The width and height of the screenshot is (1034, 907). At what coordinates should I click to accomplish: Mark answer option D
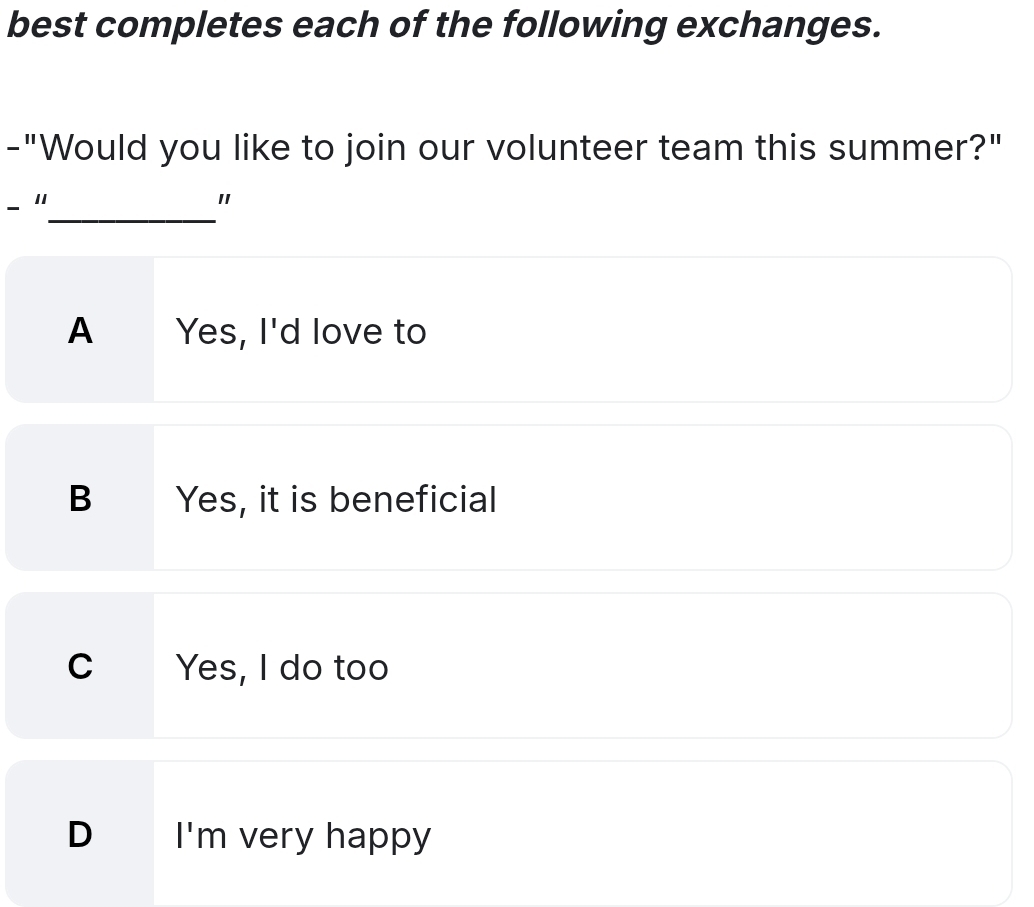coord(508,834)
